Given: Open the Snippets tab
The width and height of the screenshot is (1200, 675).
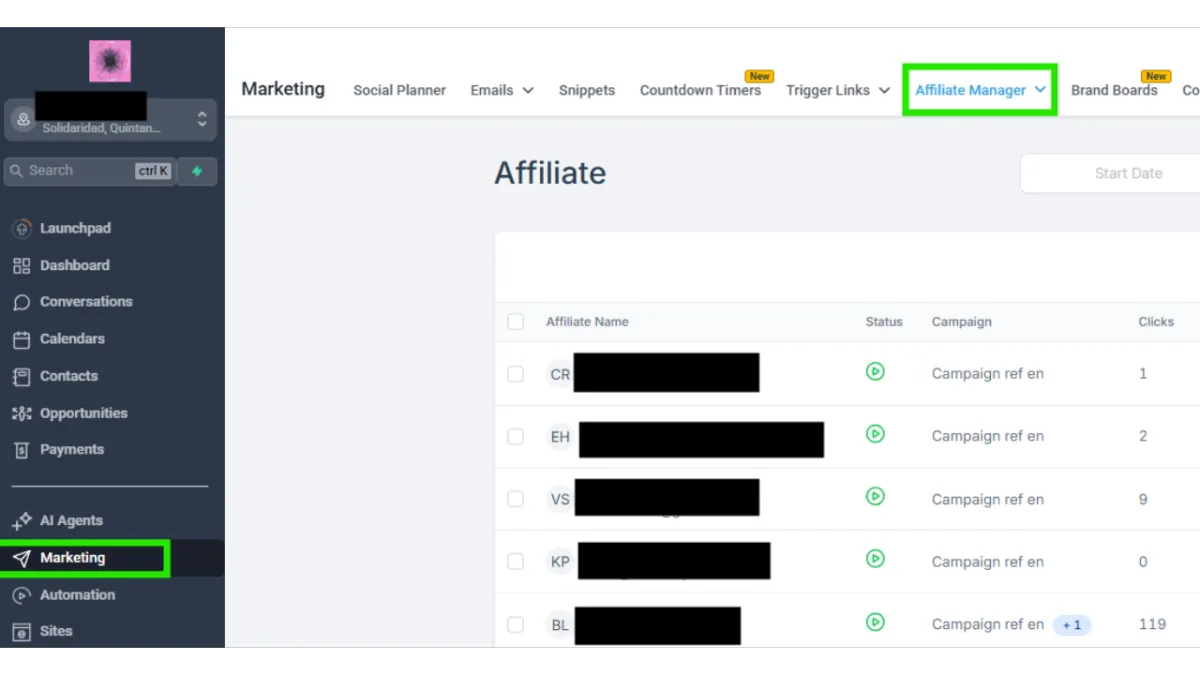Looking at the screenshot, I should click(587, 90).
